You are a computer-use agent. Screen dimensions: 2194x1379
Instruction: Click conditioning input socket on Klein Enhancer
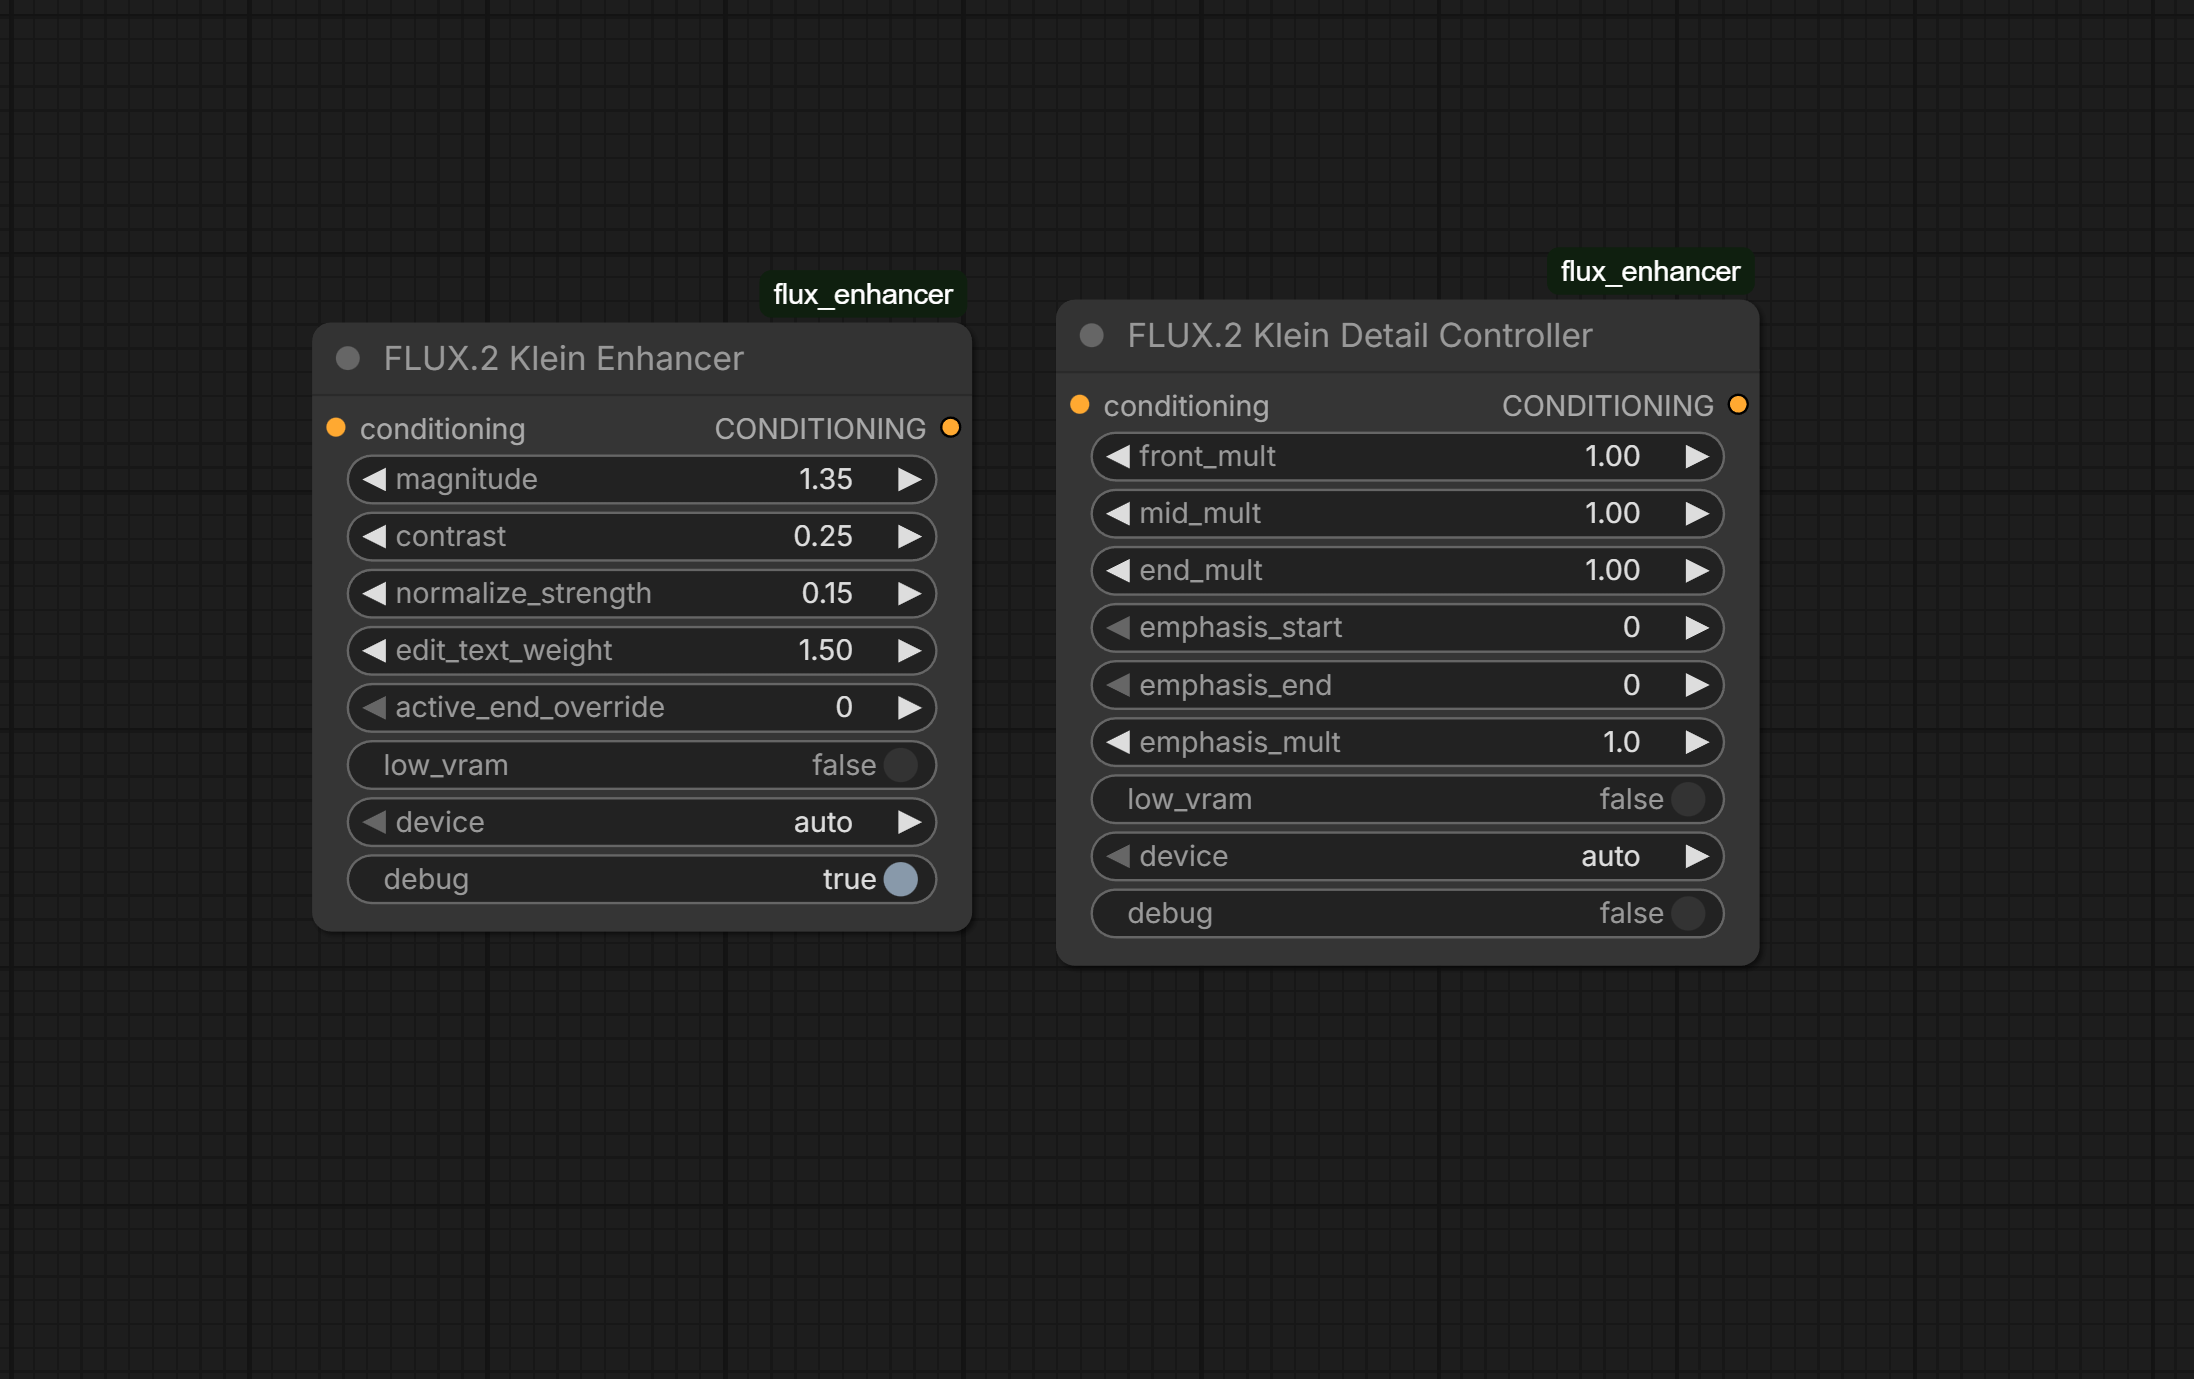[336, 428]
